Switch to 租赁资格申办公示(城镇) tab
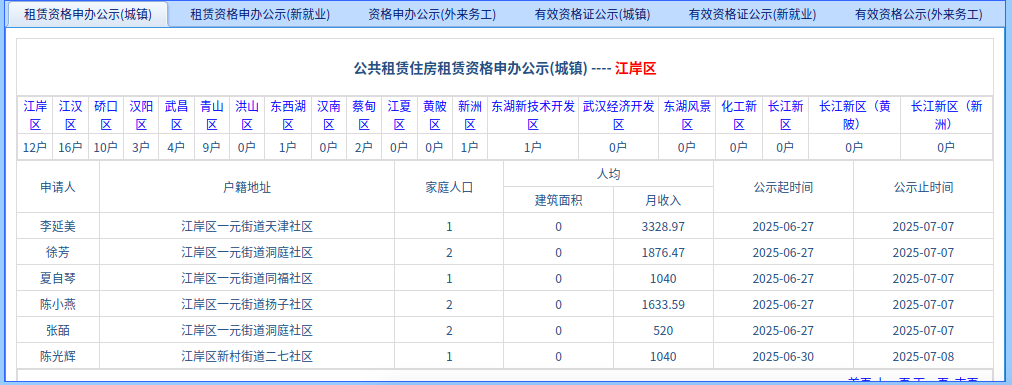This screenshot has width=1012, height=385. (x=88, y=15)
